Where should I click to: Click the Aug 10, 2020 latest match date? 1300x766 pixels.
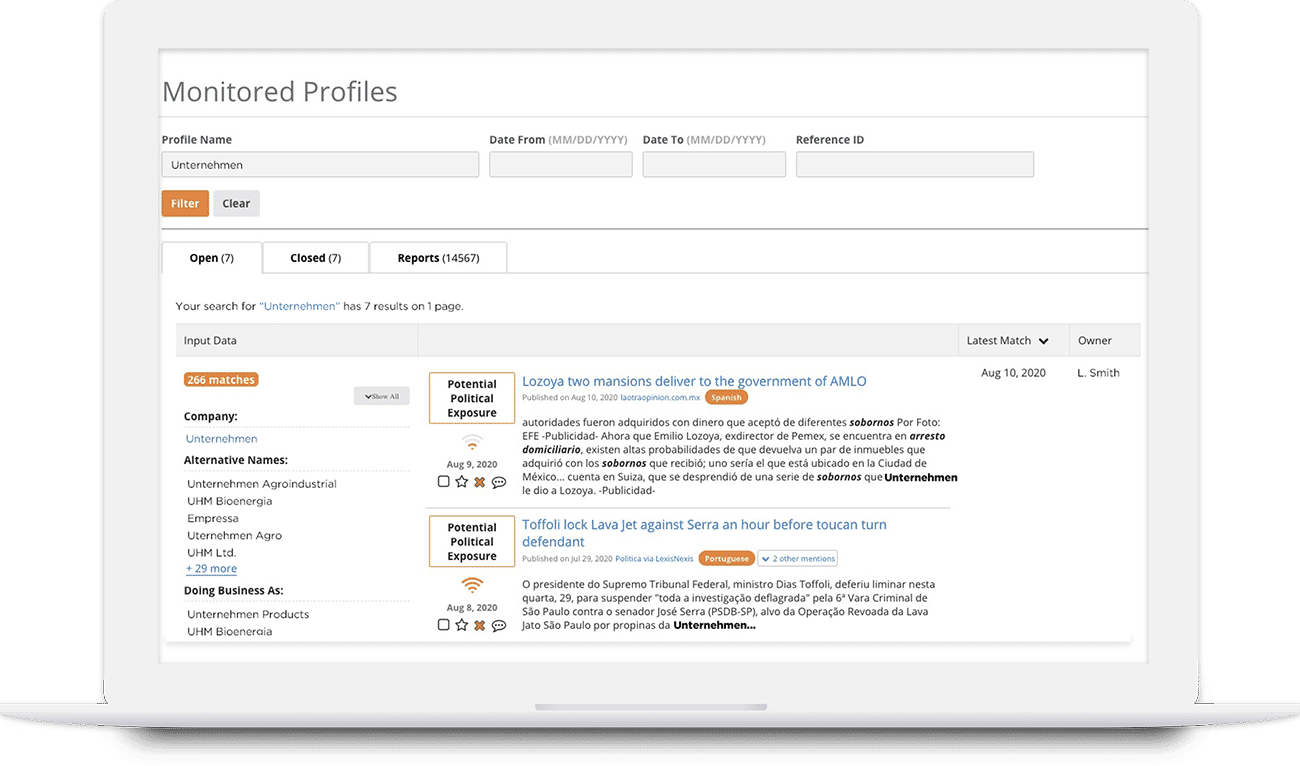click(x=1013, y=373)
